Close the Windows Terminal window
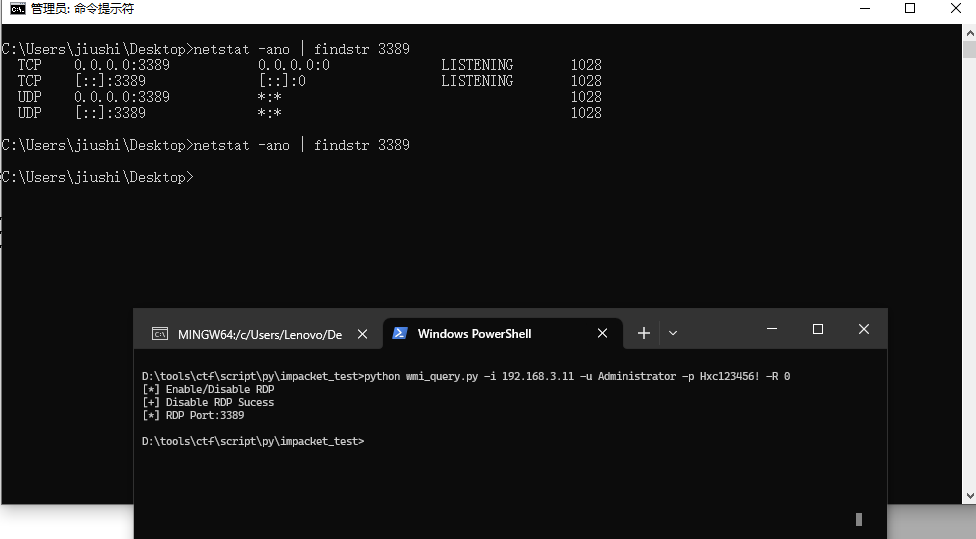The width and height of the screenshot is (976, 539). coord(864,329)
